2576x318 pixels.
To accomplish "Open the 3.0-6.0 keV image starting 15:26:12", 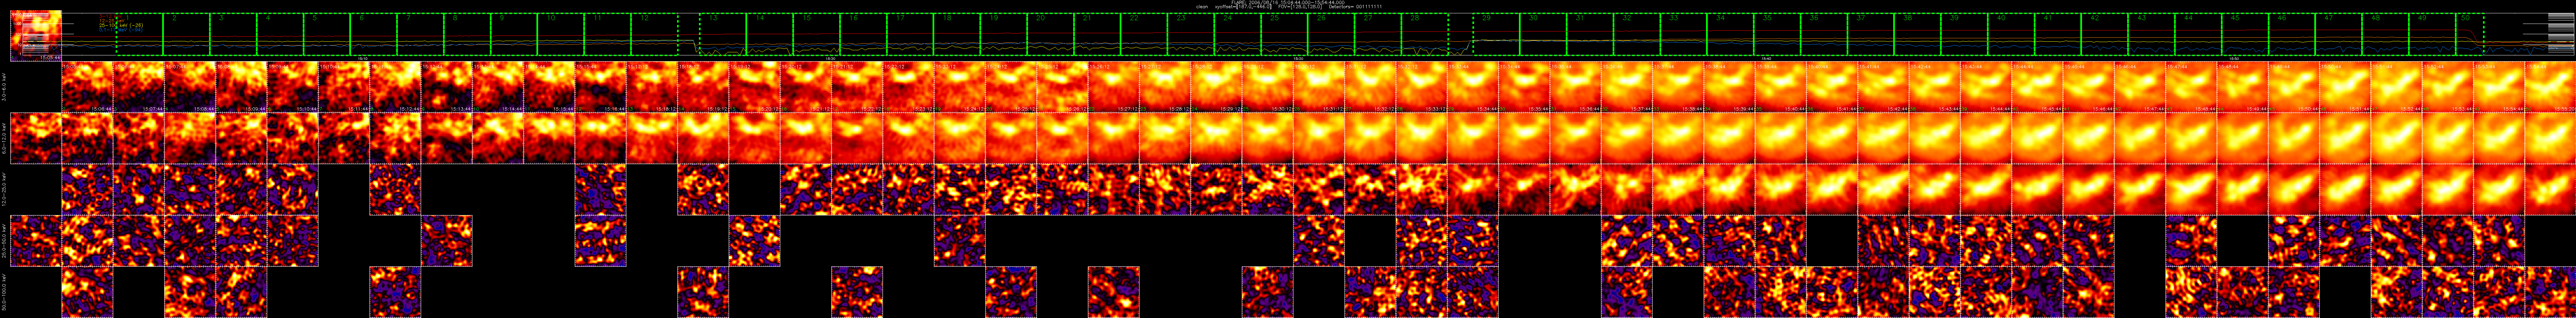I will 1114,87.
